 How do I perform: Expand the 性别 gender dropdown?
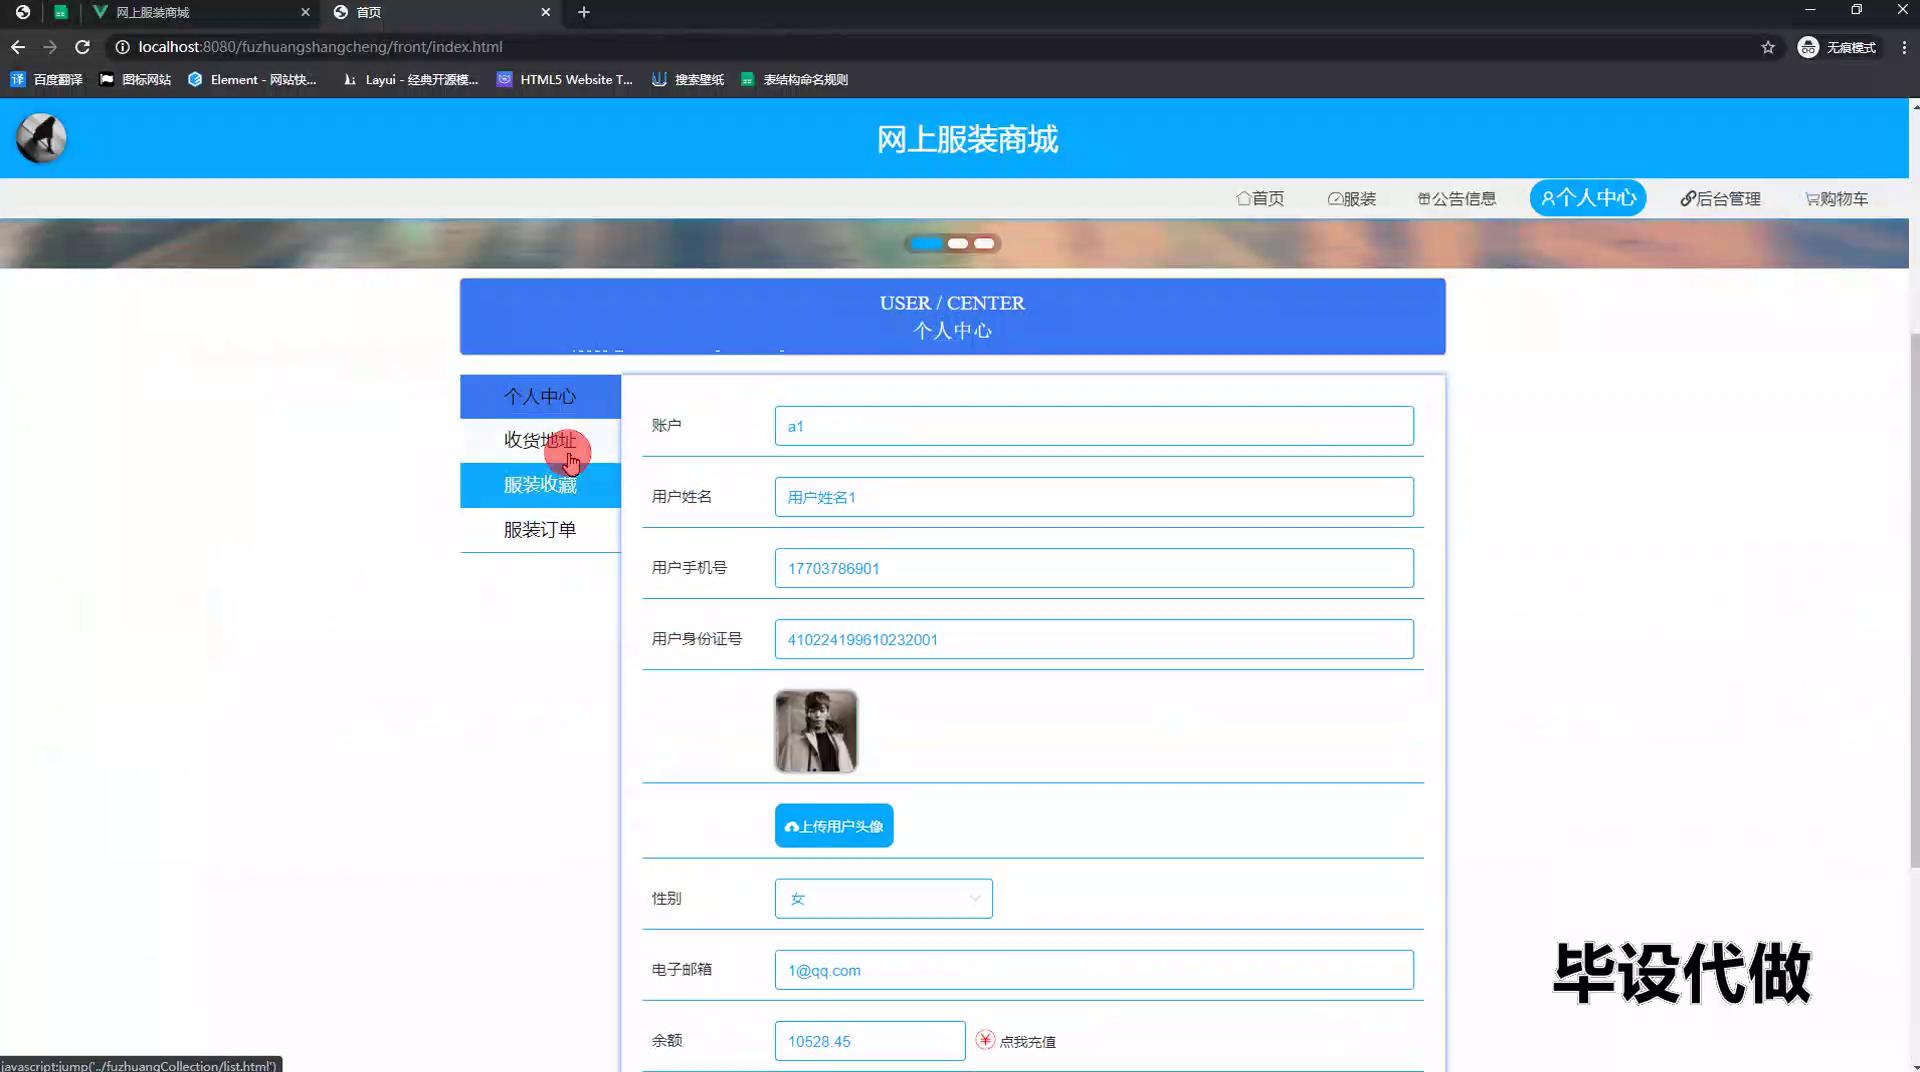(x=883, y=898)
